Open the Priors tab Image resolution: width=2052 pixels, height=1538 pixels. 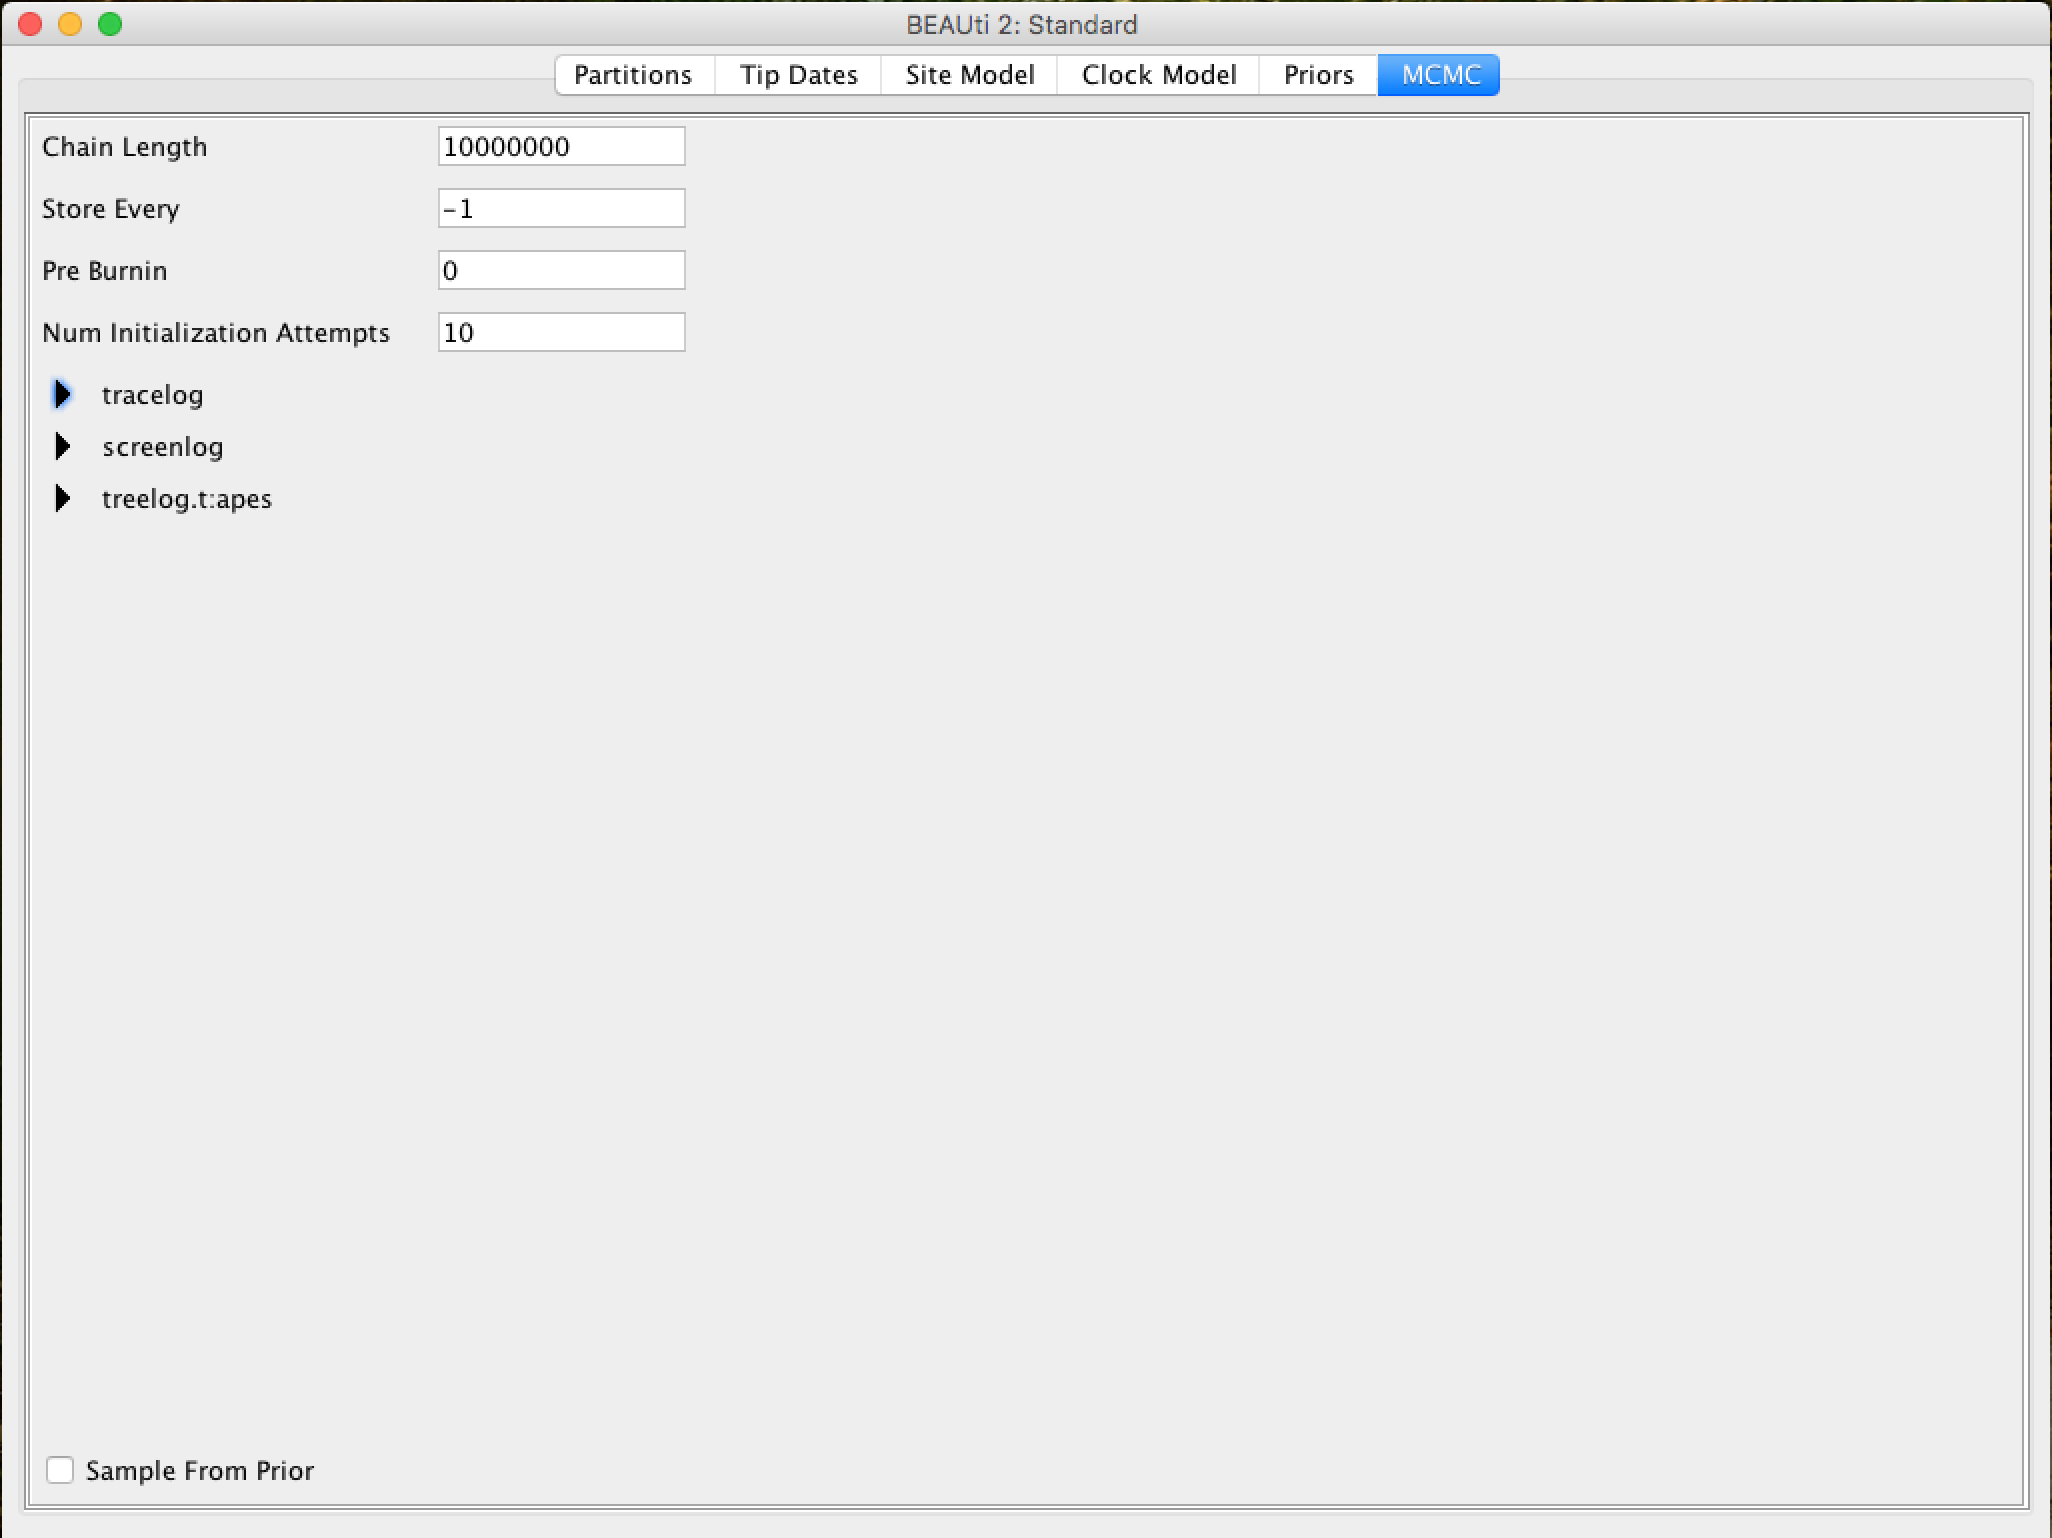[1318, 75]
